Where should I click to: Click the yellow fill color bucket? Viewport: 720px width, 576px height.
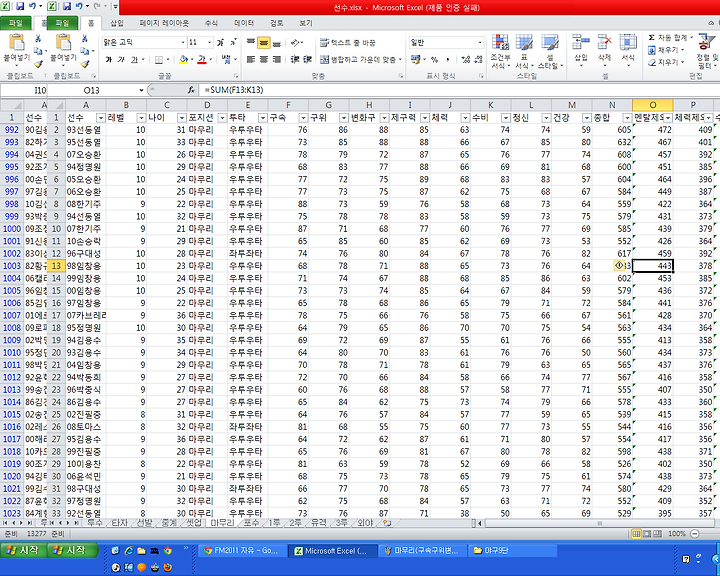(x=183, y=59)
